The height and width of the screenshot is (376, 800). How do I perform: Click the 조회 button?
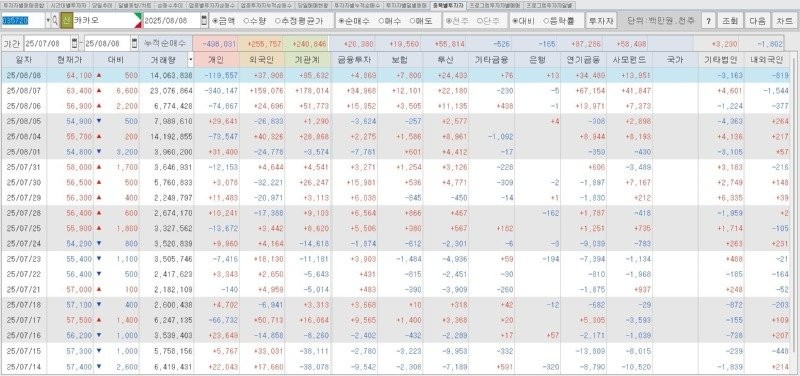(730, 21)
